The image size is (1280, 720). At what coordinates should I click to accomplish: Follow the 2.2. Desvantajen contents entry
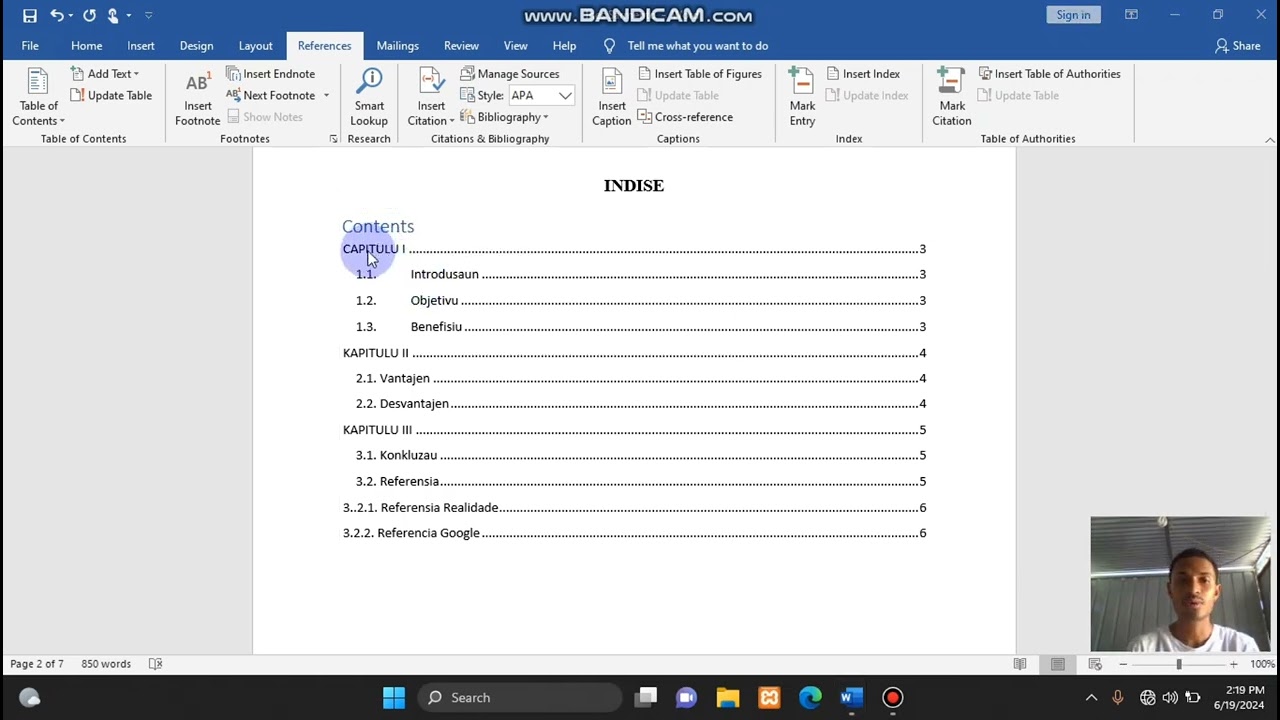tap(641, 404)
